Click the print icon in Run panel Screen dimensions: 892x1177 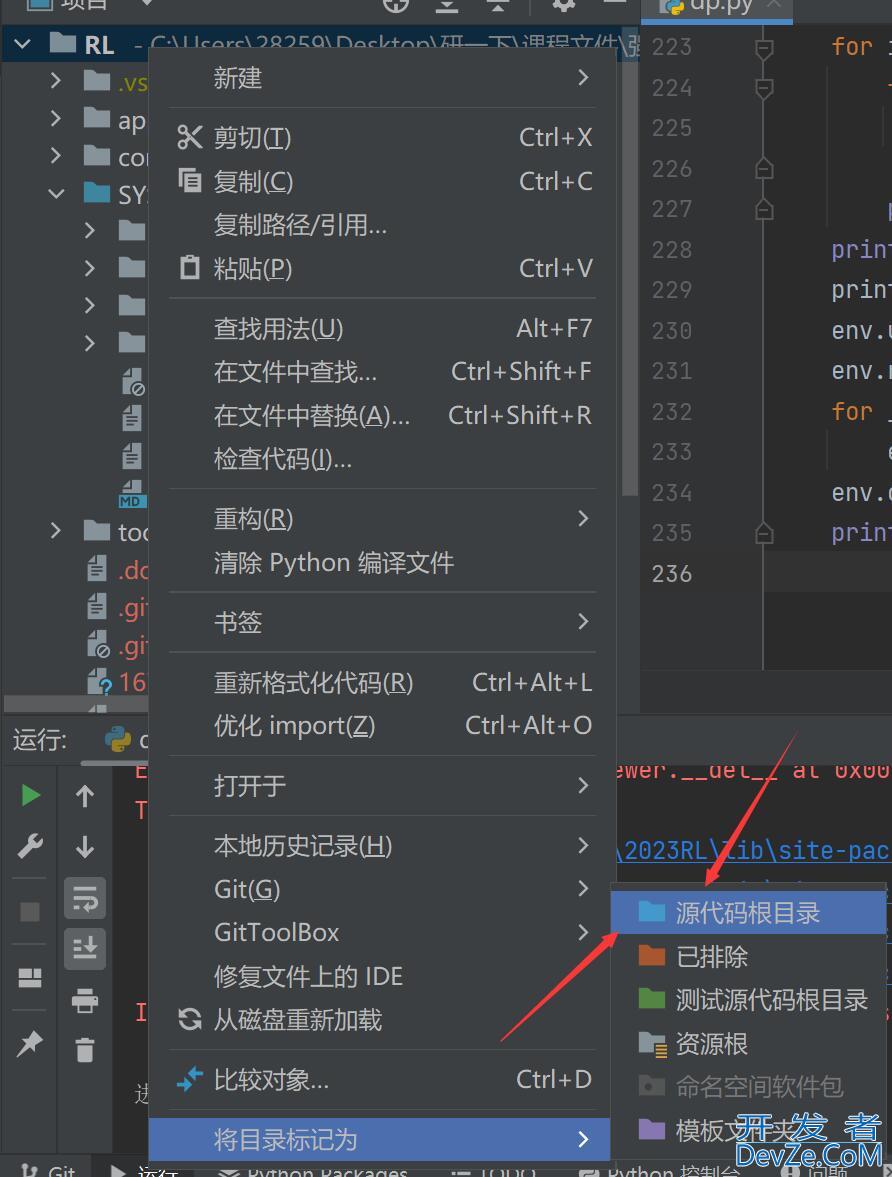coord(85,1001)
